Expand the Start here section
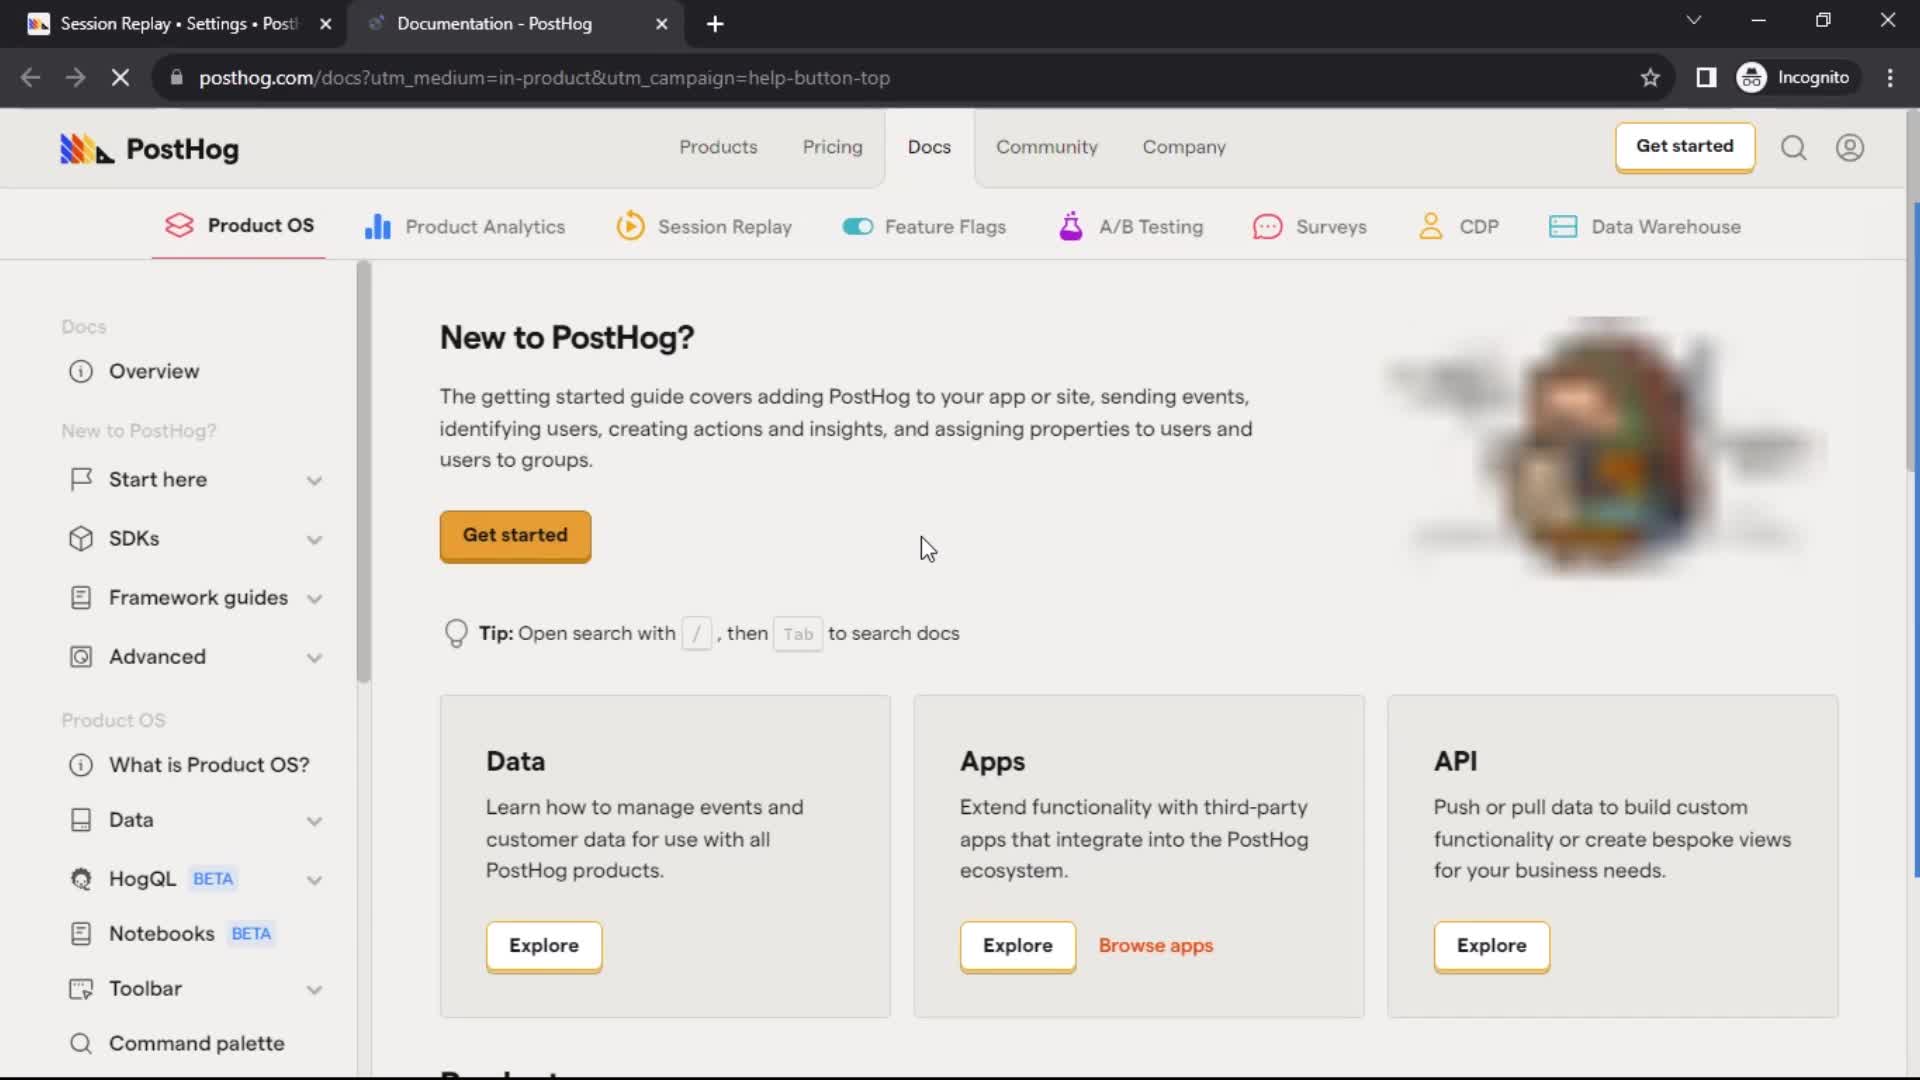The width and height of the screenshot is (1920, 1080). pos(314,481)
